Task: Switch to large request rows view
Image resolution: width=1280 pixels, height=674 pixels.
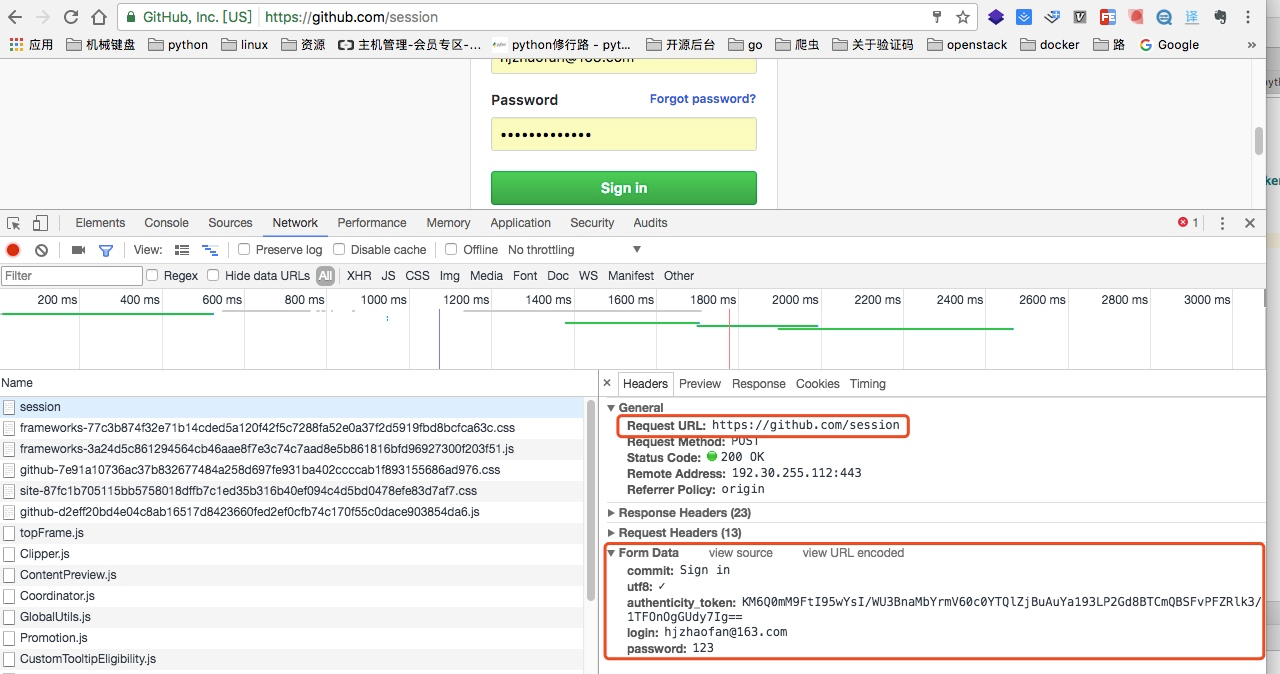Action: click(182, 250)
